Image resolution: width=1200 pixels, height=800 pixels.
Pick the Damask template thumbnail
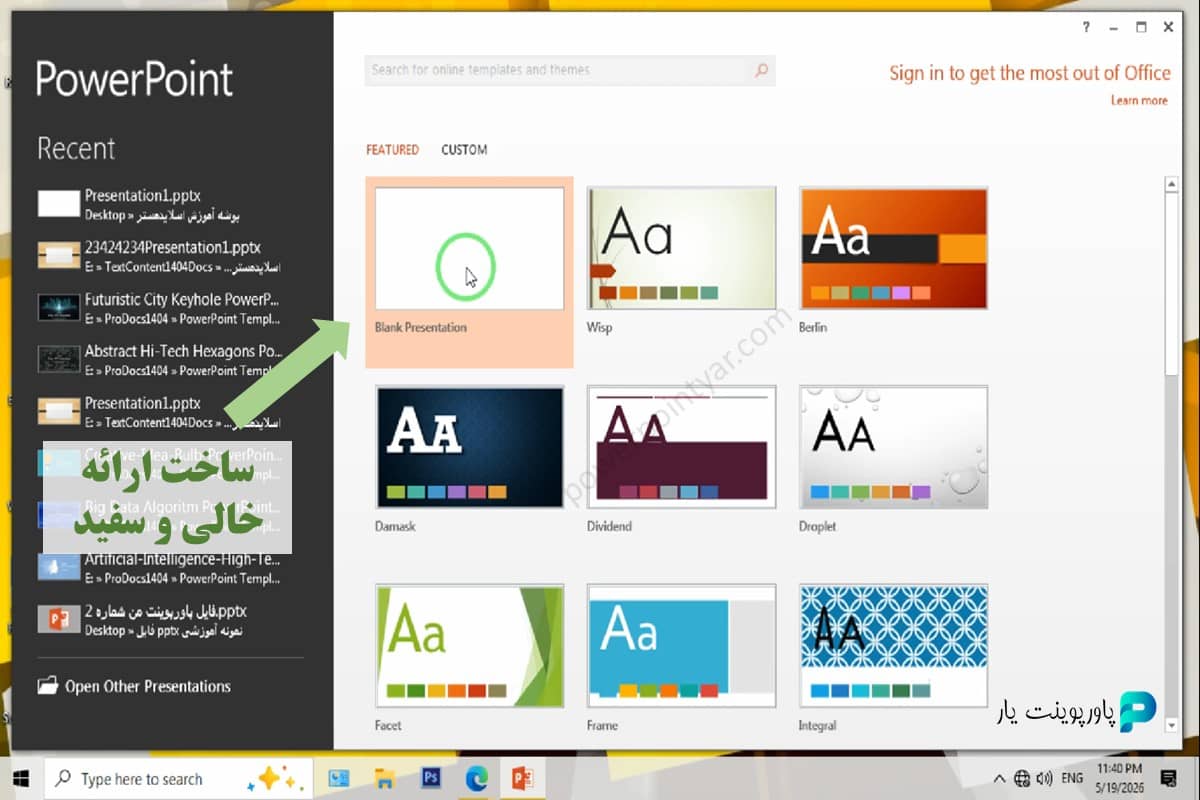[x=469, y=447]
